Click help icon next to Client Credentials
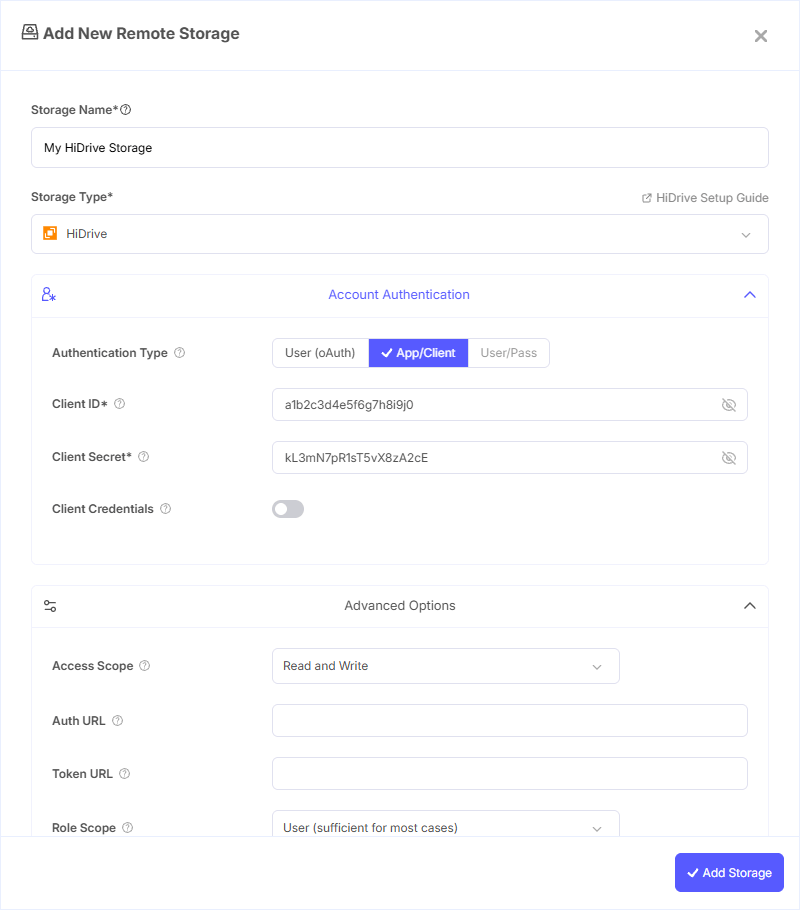This screenshot has width=800, height=910. 166,509
